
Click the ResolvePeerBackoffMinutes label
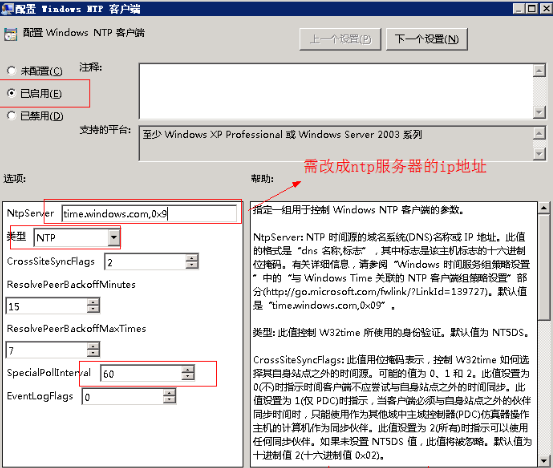71,284
